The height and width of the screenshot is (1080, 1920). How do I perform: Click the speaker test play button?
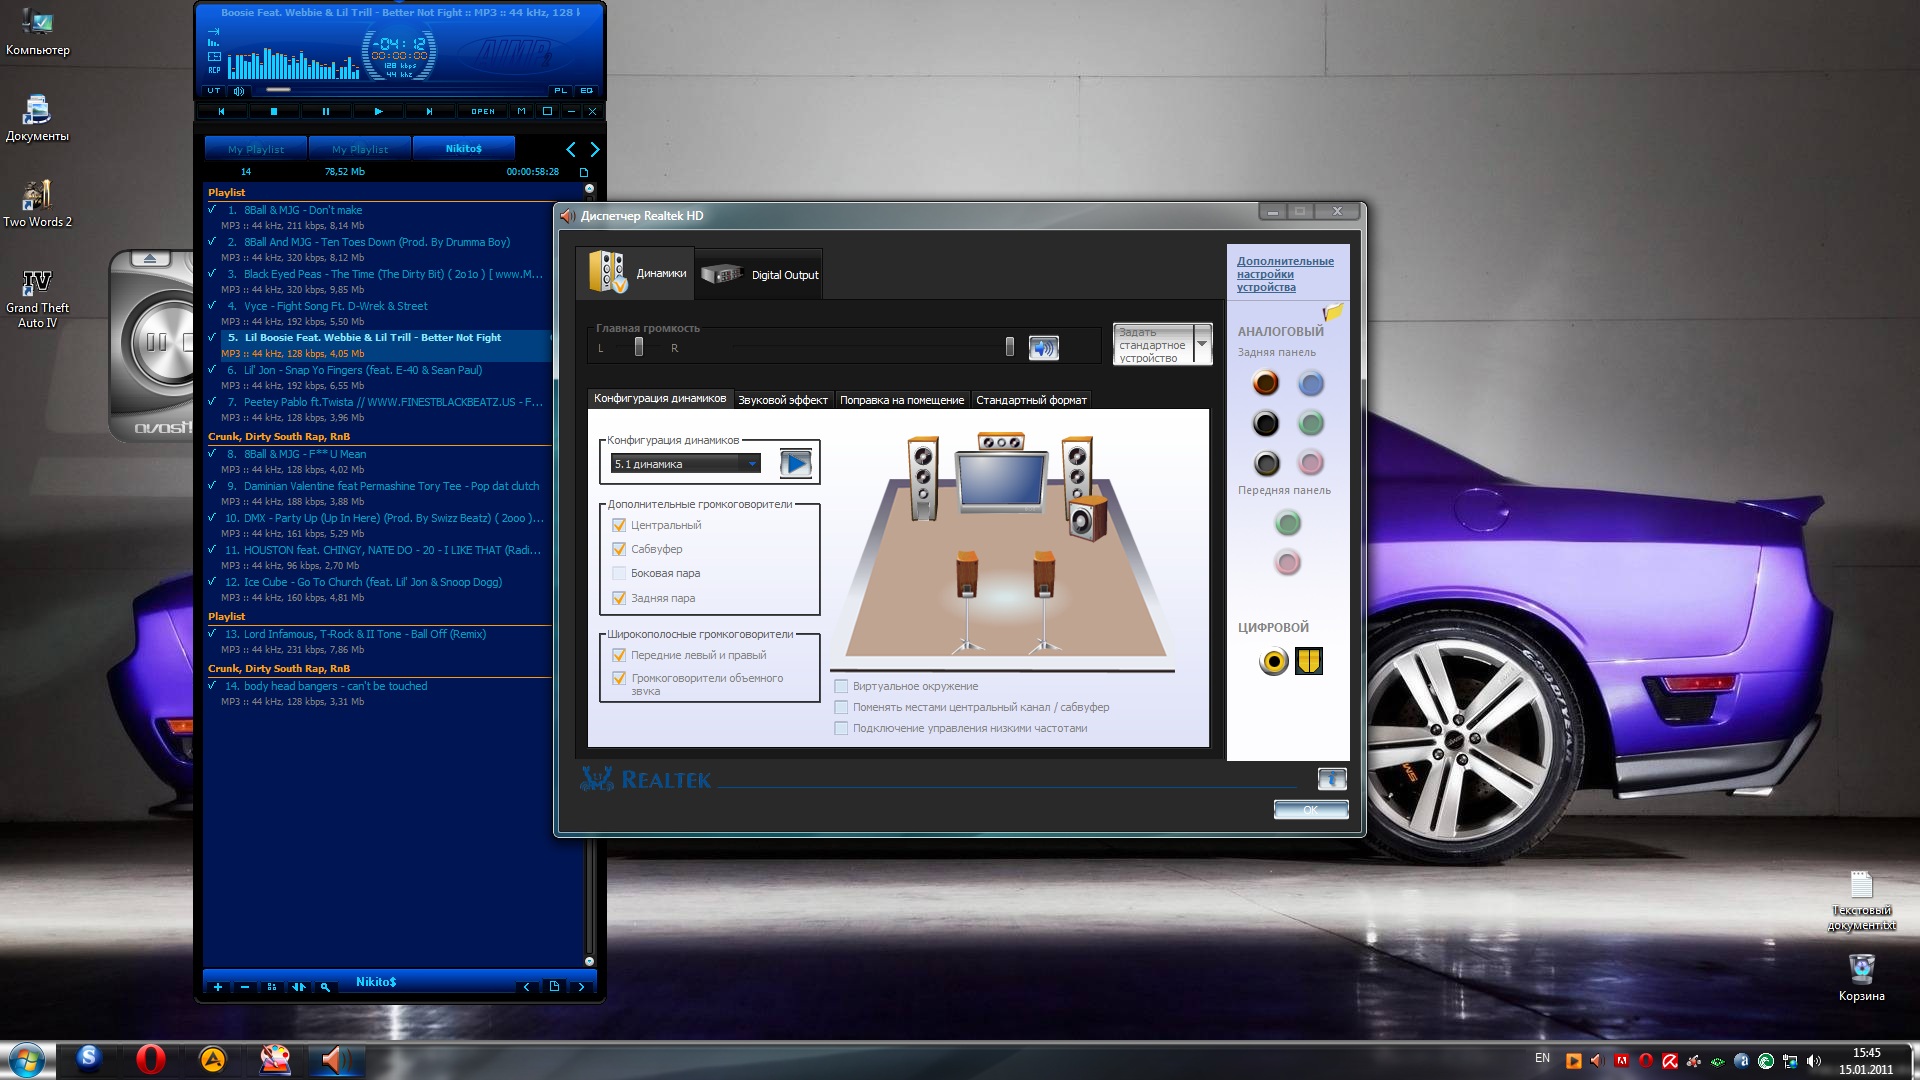[796, 463]
